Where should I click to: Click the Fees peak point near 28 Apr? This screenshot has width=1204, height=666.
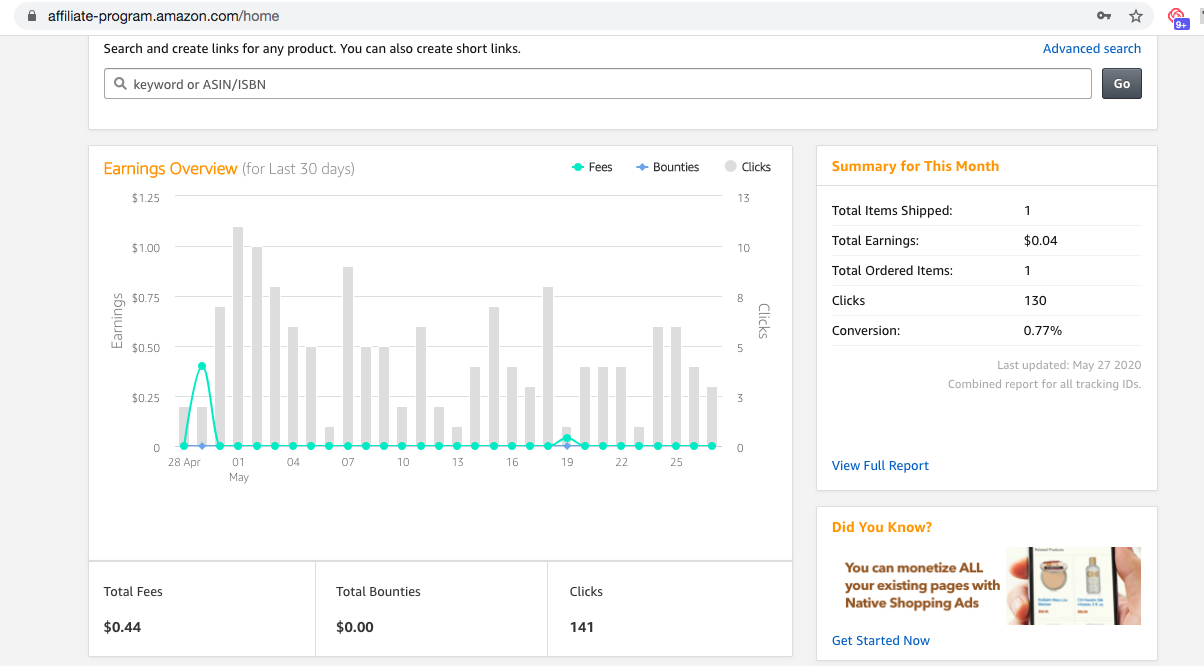[x=202, y=366]
